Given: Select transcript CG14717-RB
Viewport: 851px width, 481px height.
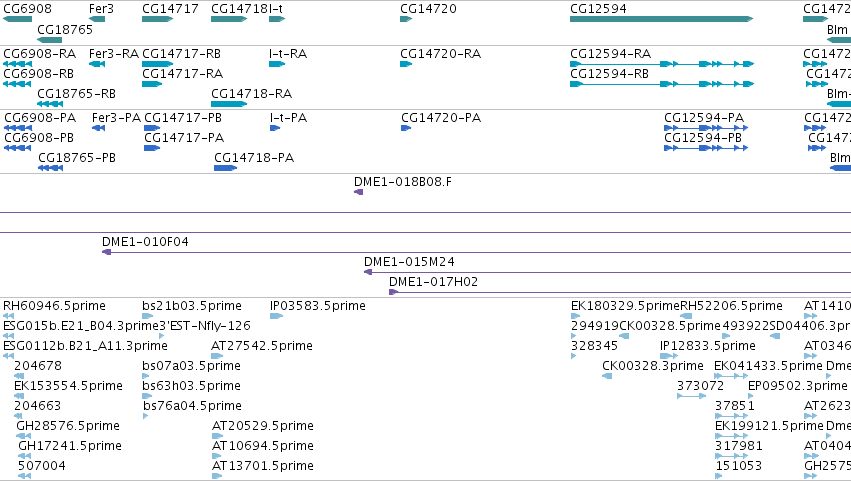Looking at the screenshot, I should pos(181,54).
